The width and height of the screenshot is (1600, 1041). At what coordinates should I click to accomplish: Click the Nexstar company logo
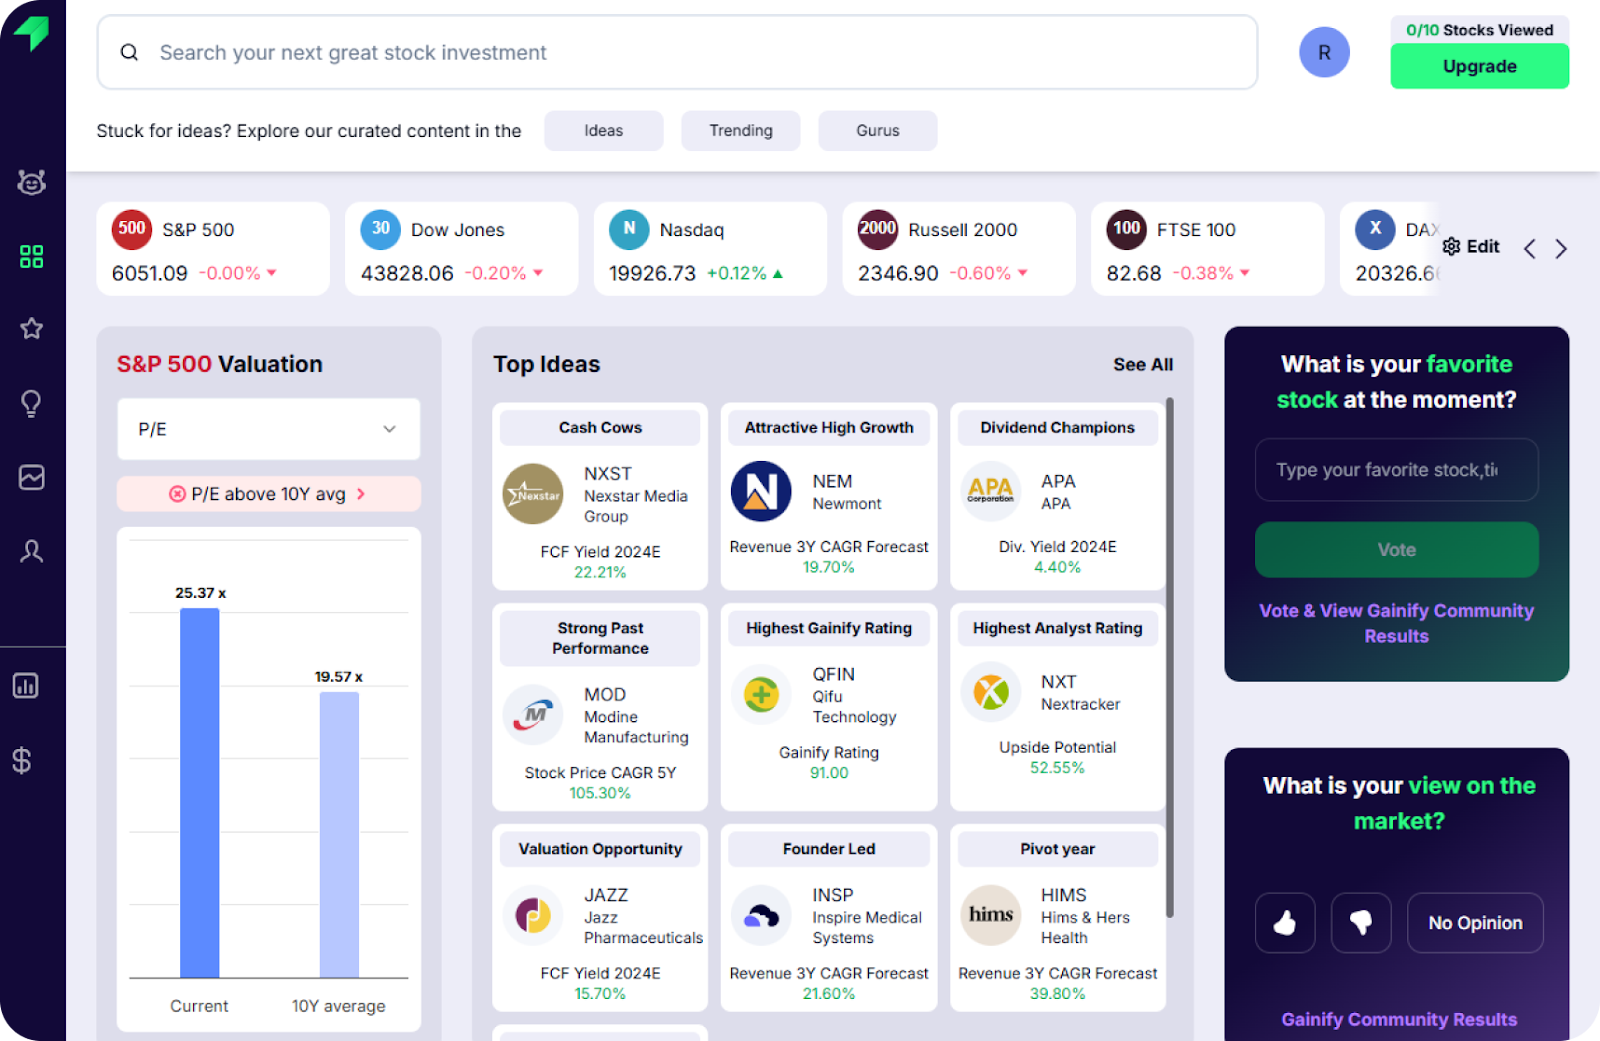(533, 494)
